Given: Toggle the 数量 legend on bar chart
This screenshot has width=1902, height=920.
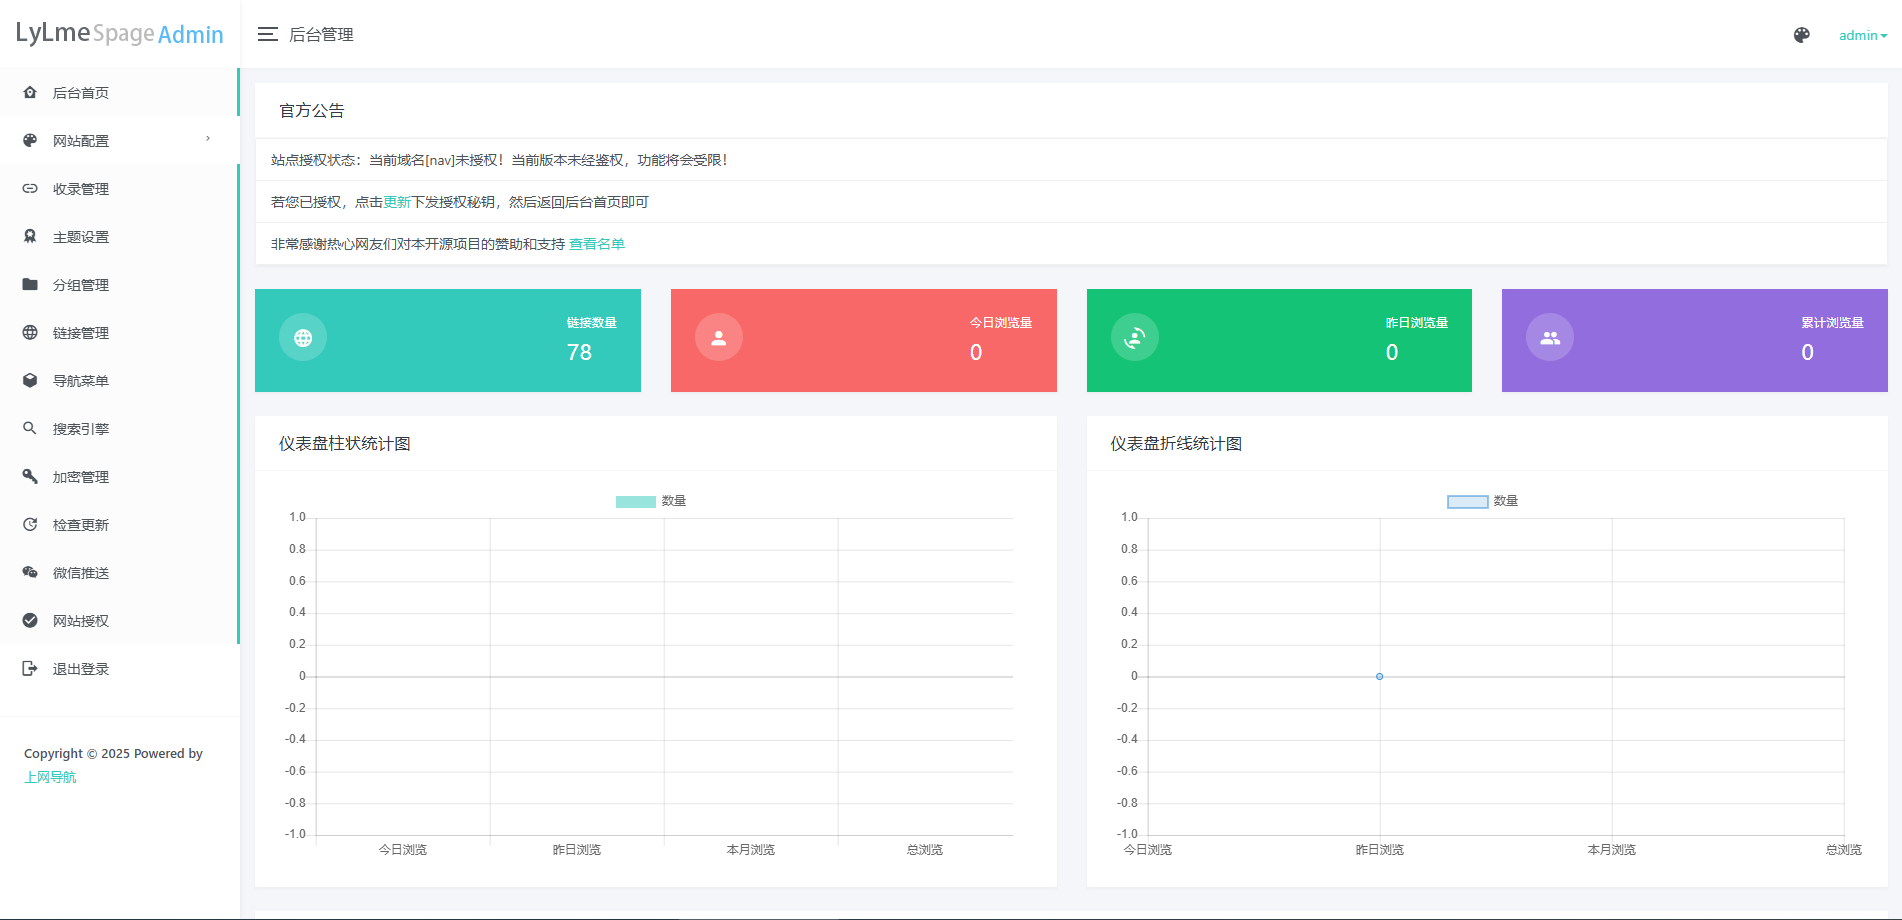Looking at the screenshot, I should pyautogui.click(x=650, y=500).
